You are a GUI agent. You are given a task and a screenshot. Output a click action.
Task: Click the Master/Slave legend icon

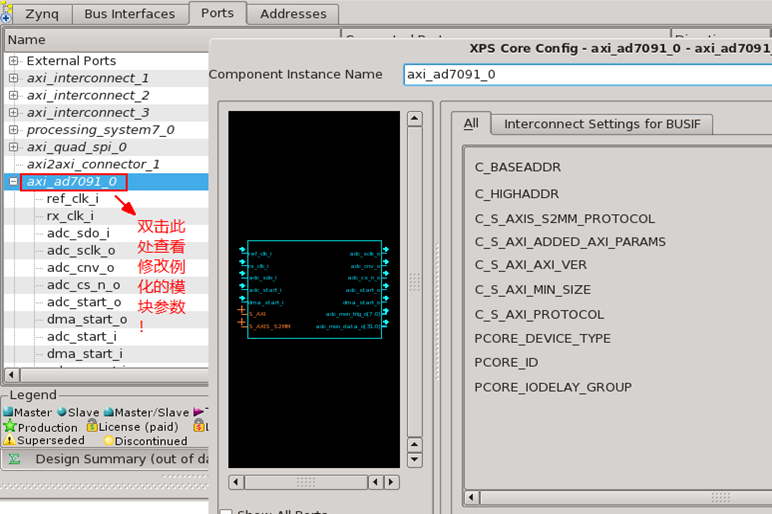[109, 412]
